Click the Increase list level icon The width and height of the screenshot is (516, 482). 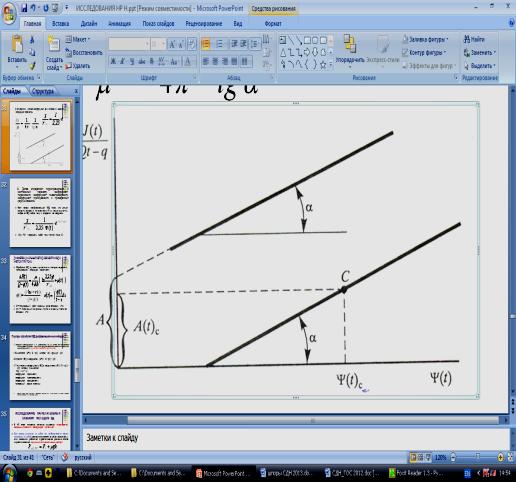pos(244,44)
